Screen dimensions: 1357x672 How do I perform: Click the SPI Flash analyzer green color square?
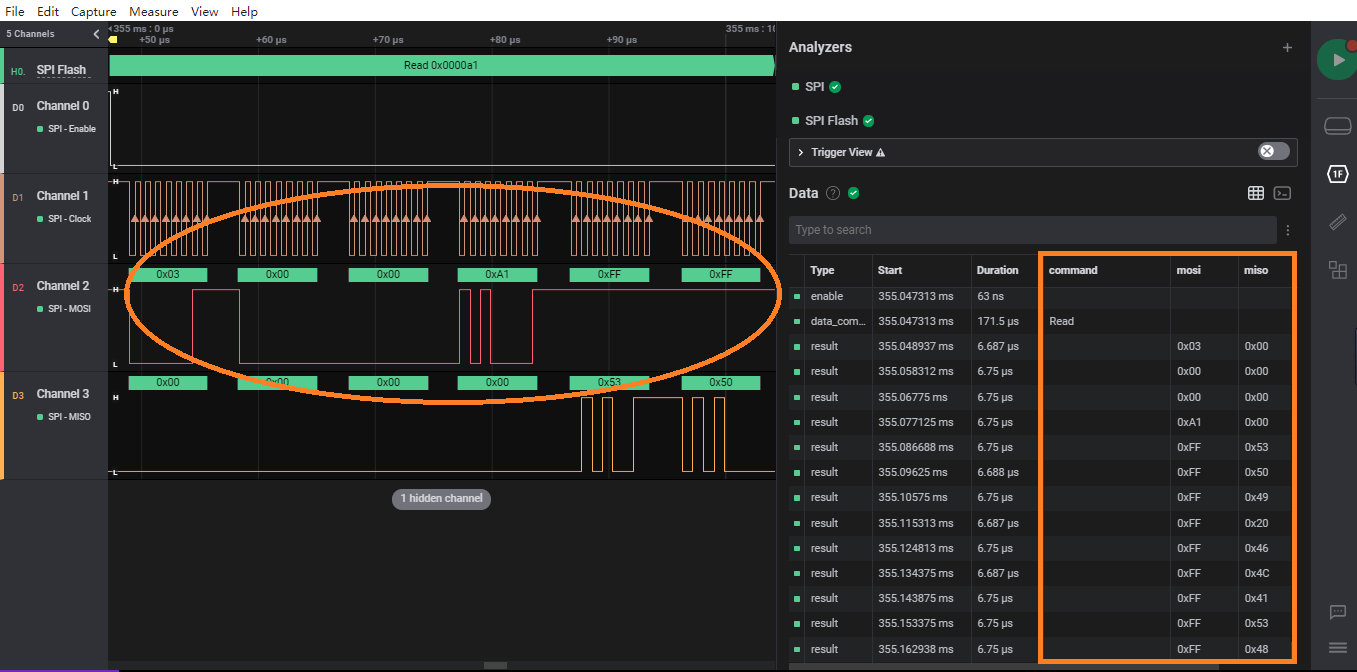coord(795,121)
